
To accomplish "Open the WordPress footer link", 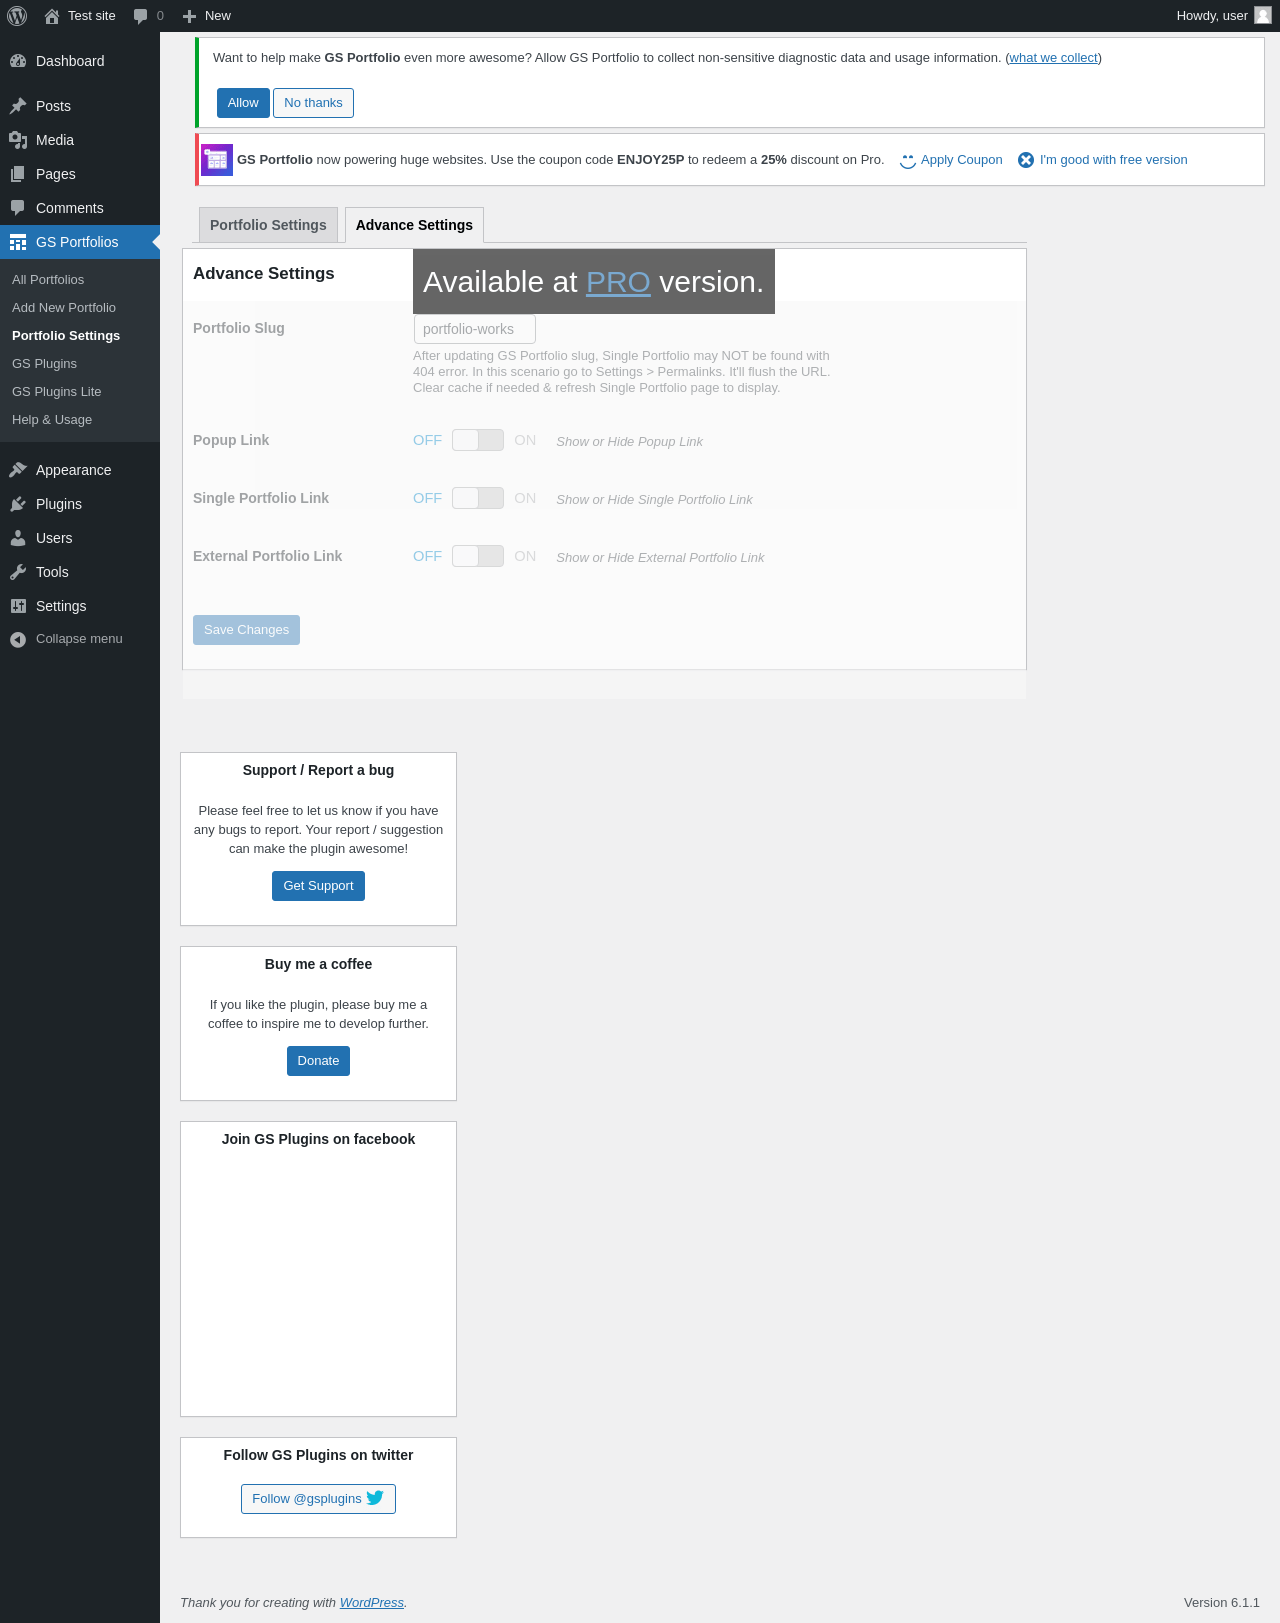I will click(372, 1602).
